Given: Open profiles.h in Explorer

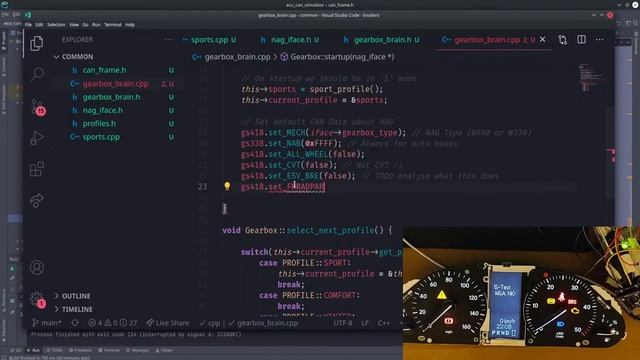Looking at the screenshot, I should tap(99, 124).
